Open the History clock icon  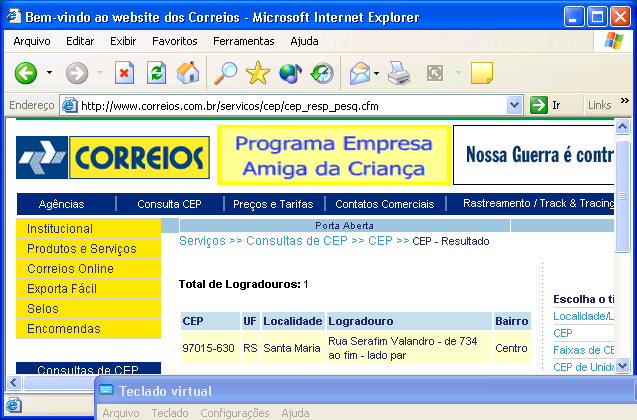pos(322,73)
